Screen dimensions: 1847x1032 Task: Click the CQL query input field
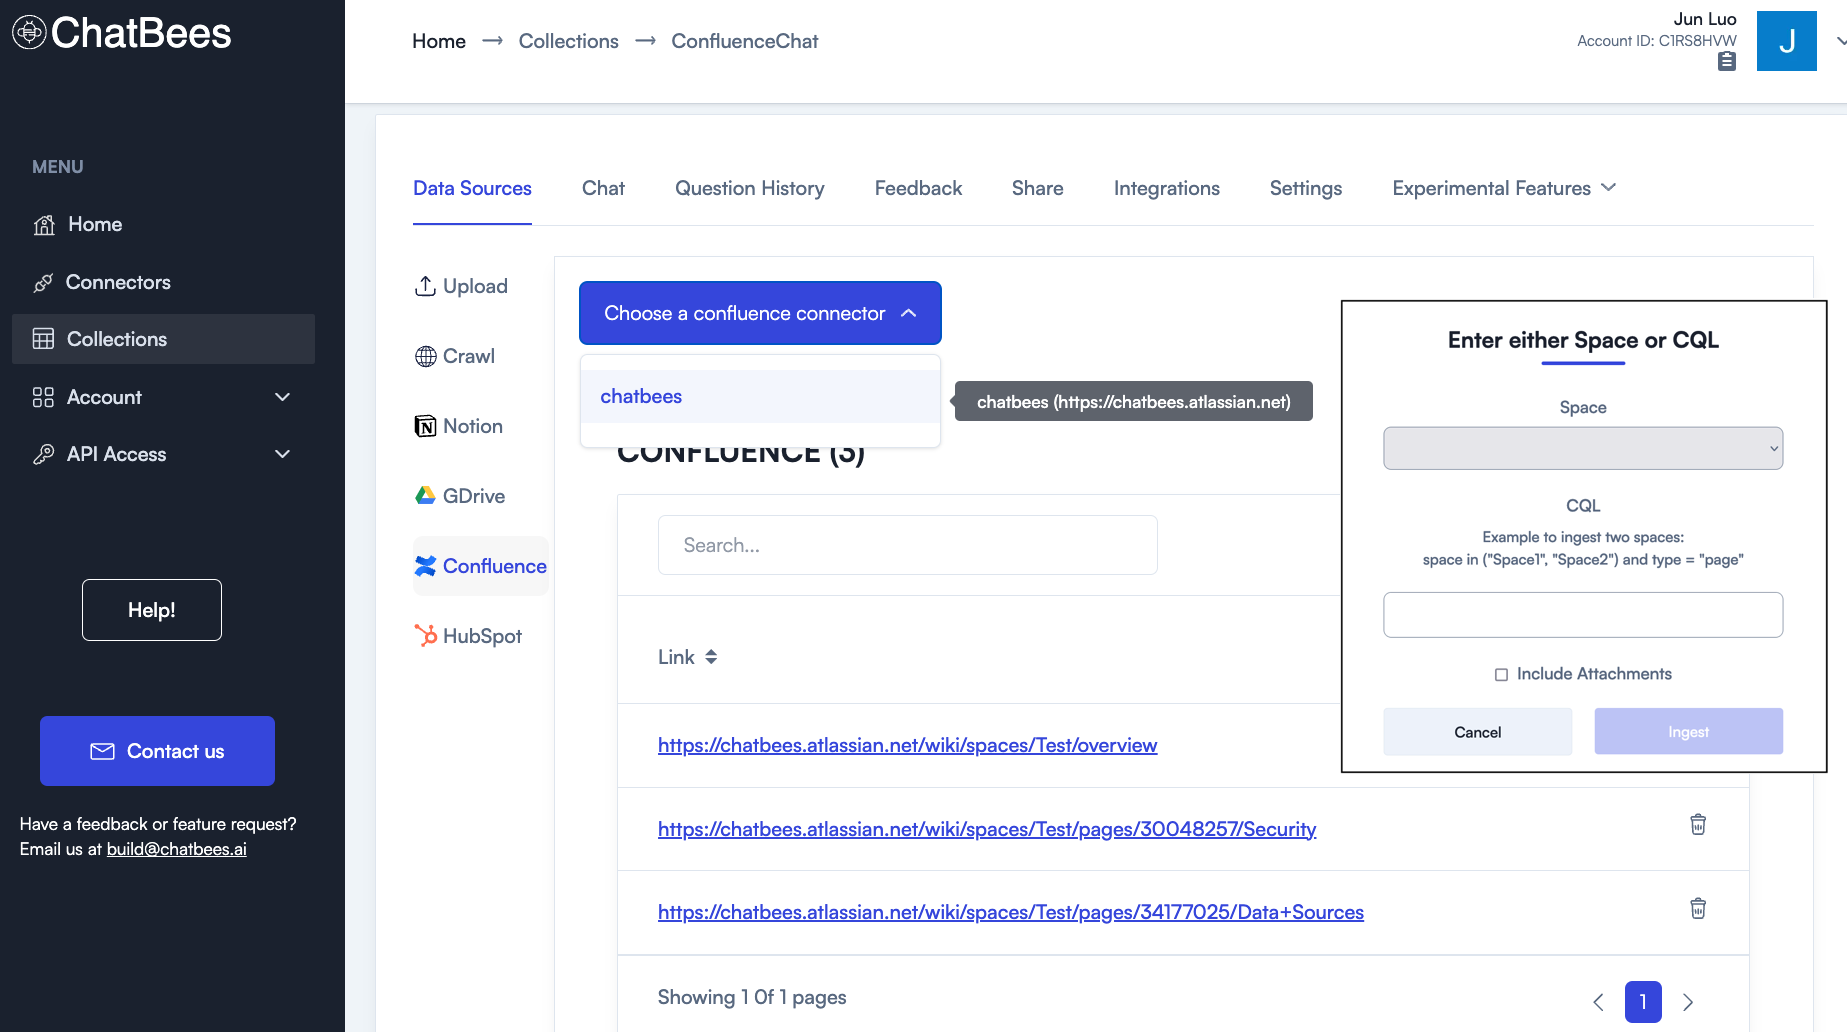click(1582, 615)
